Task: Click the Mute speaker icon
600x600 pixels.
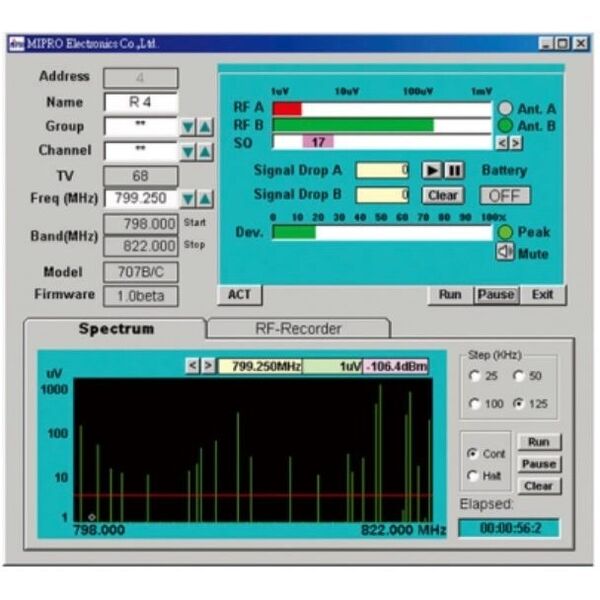Action: coord(505,253)
